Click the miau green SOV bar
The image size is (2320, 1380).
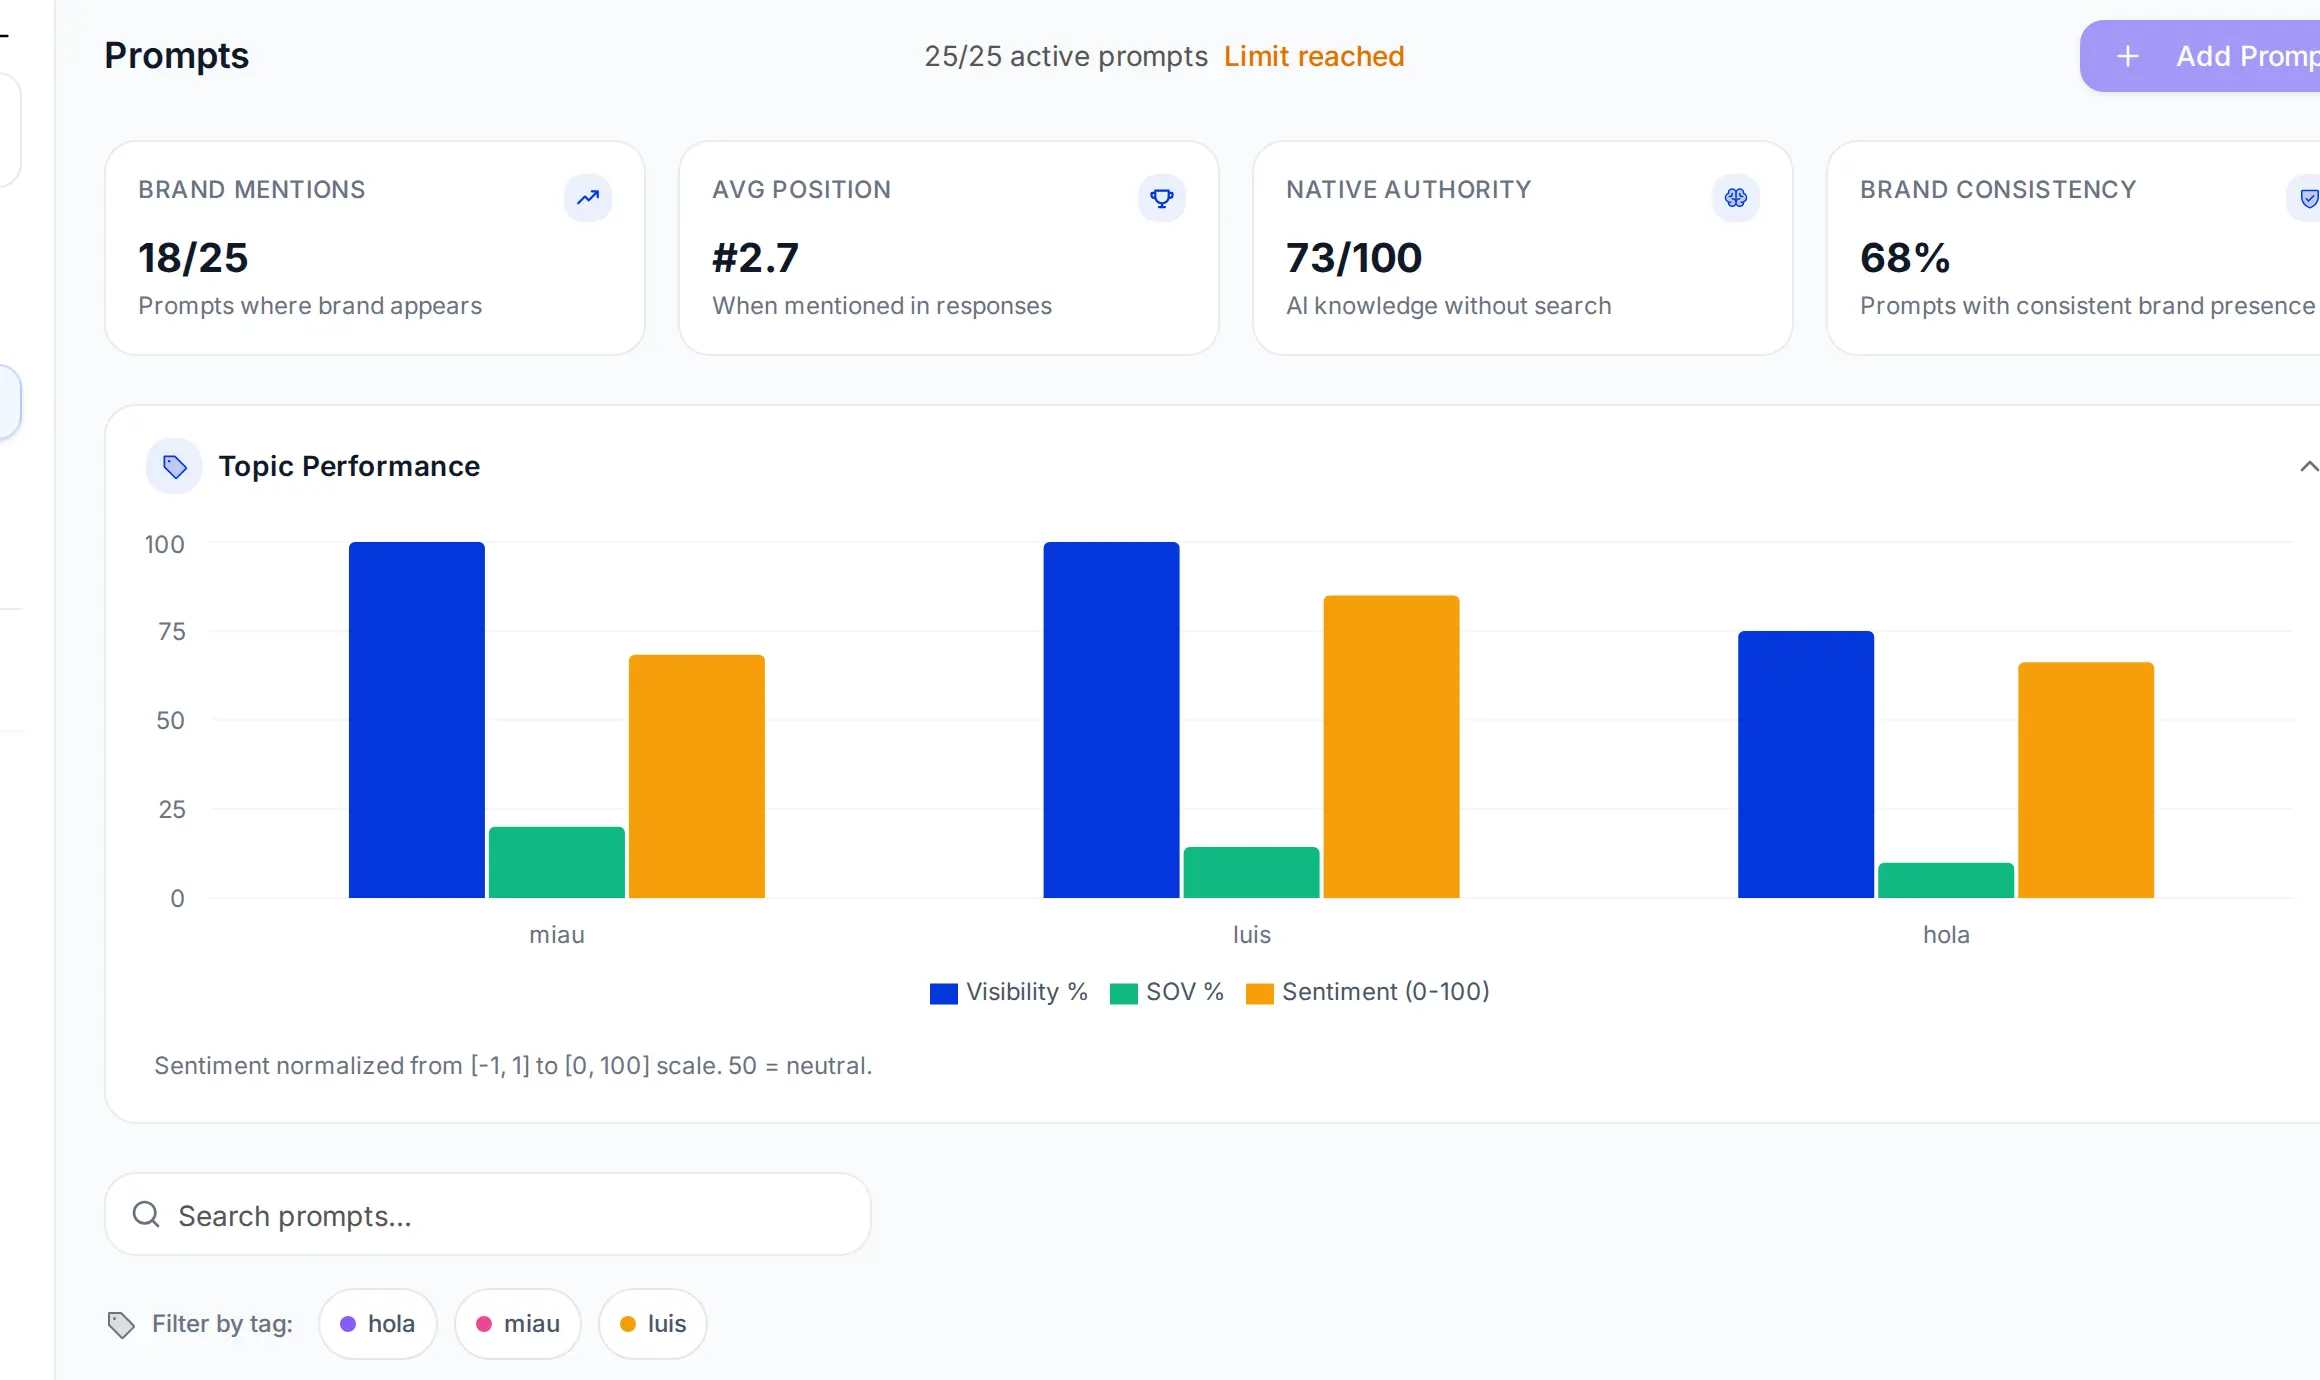[x=557, y=862]
